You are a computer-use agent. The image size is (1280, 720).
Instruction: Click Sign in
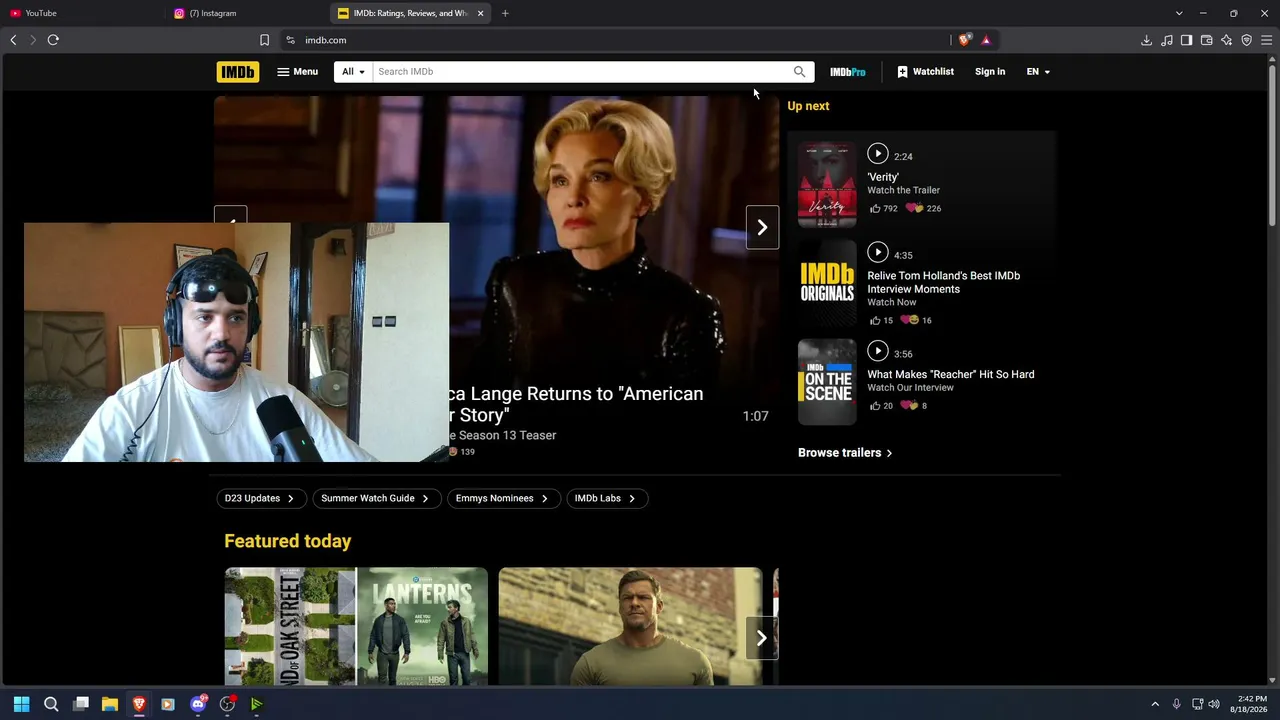click(990, 72)
